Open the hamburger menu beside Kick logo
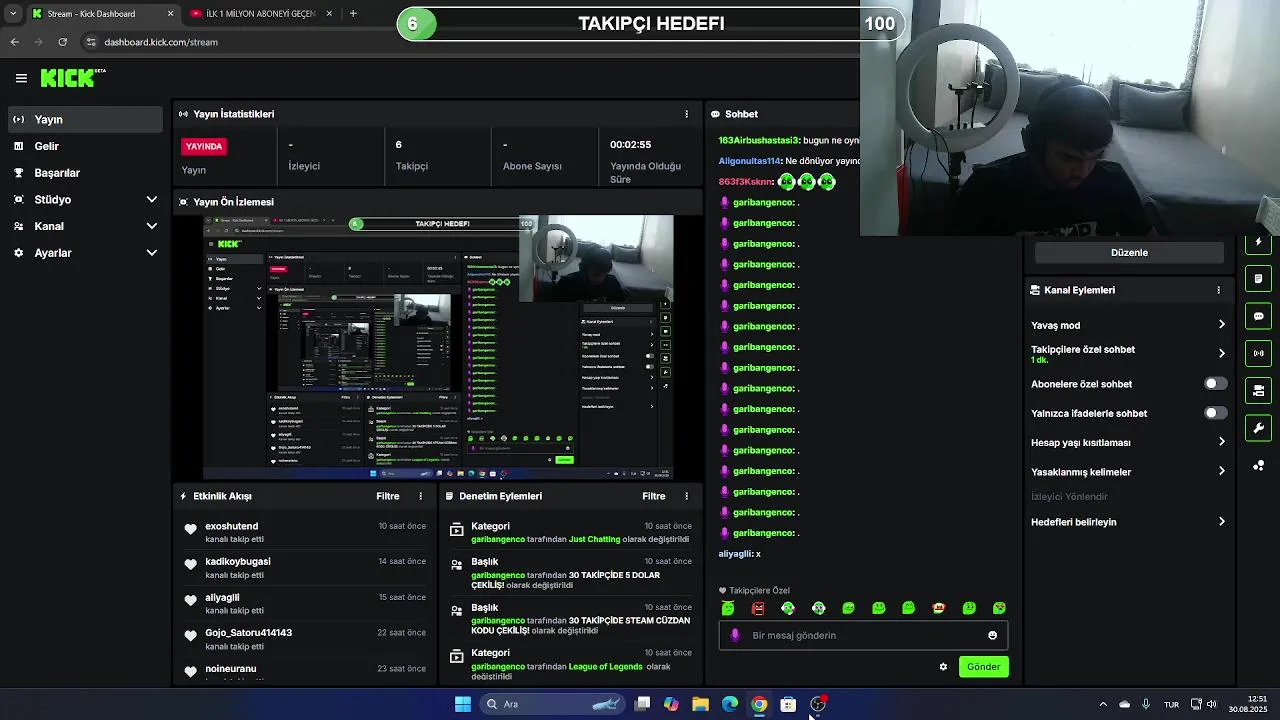1280x720 pixels. pyautogui.click(x=21, y=78)
